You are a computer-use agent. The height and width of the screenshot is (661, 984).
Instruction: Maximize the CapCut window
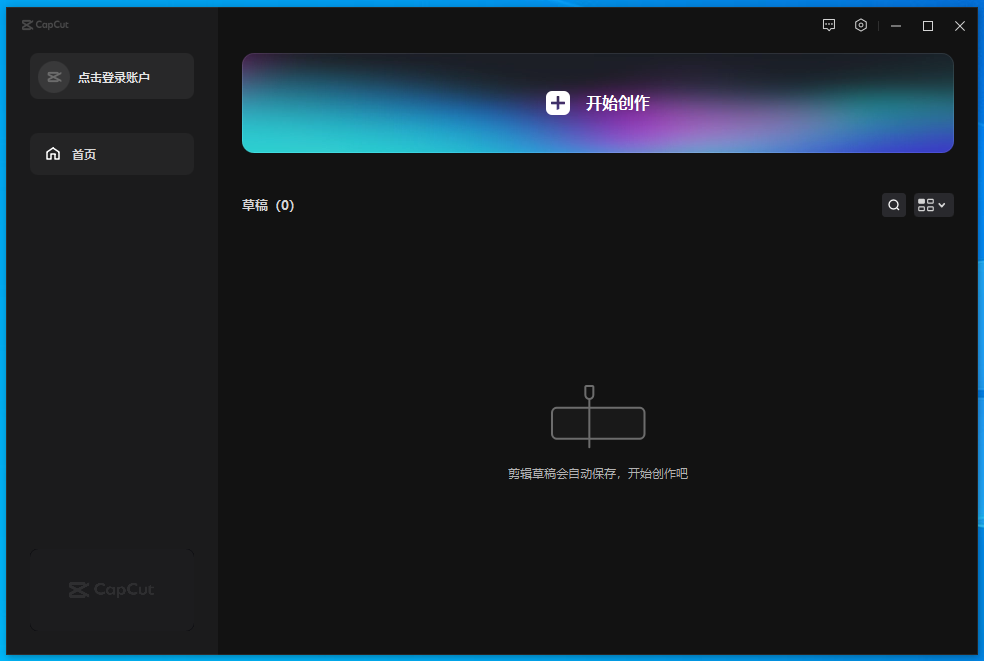click(x=928, y=26)
